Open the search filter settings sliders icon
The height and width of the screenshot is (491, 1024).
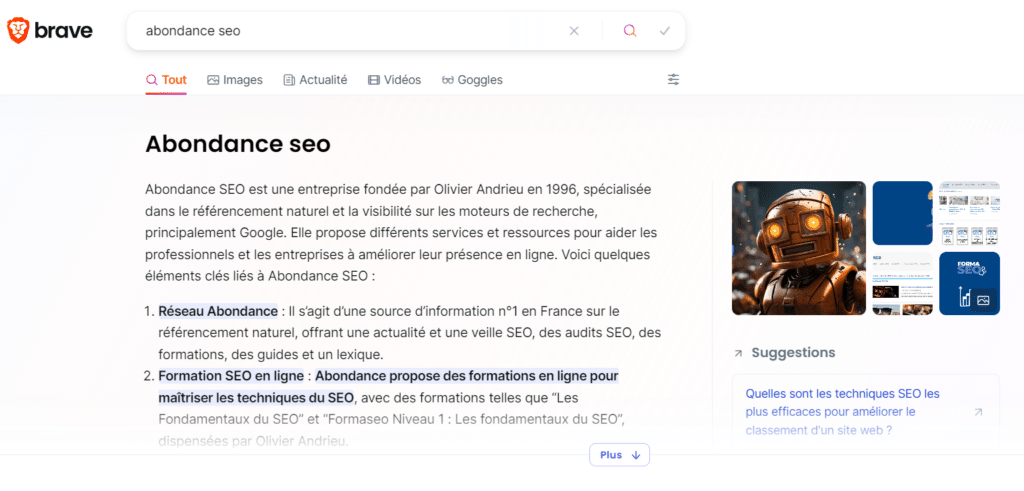pyautogui.click(x=673, y=80)
